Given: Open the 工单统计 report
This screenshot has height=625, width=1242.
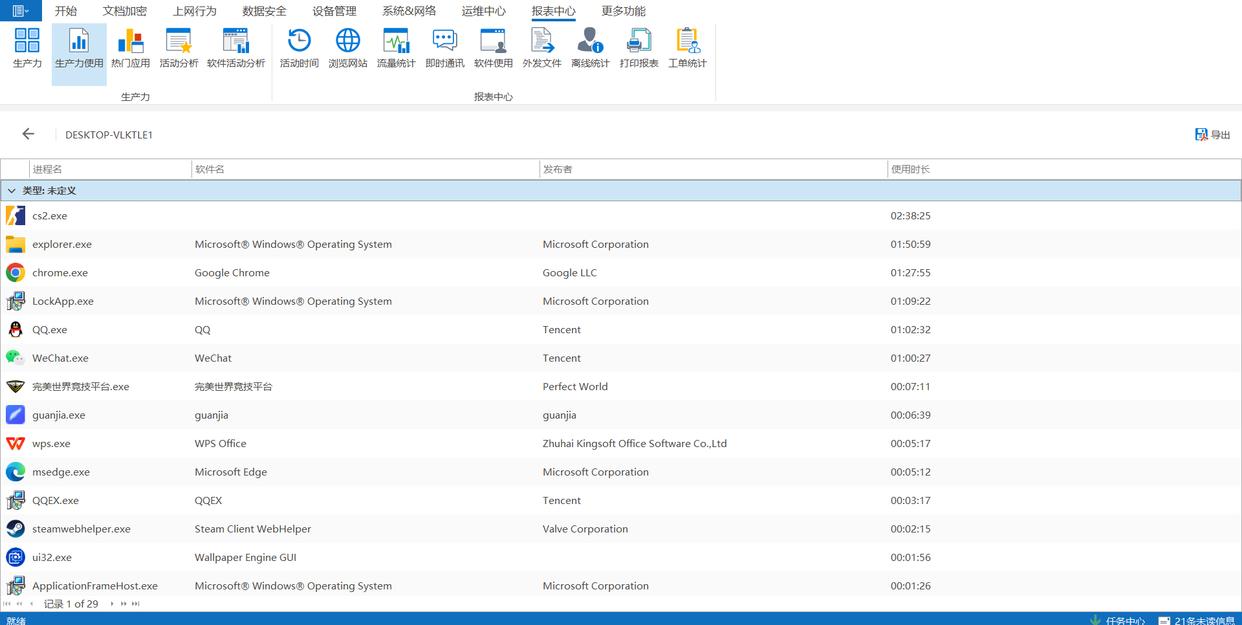Looking at the screenshot, I should coord(687,48).
